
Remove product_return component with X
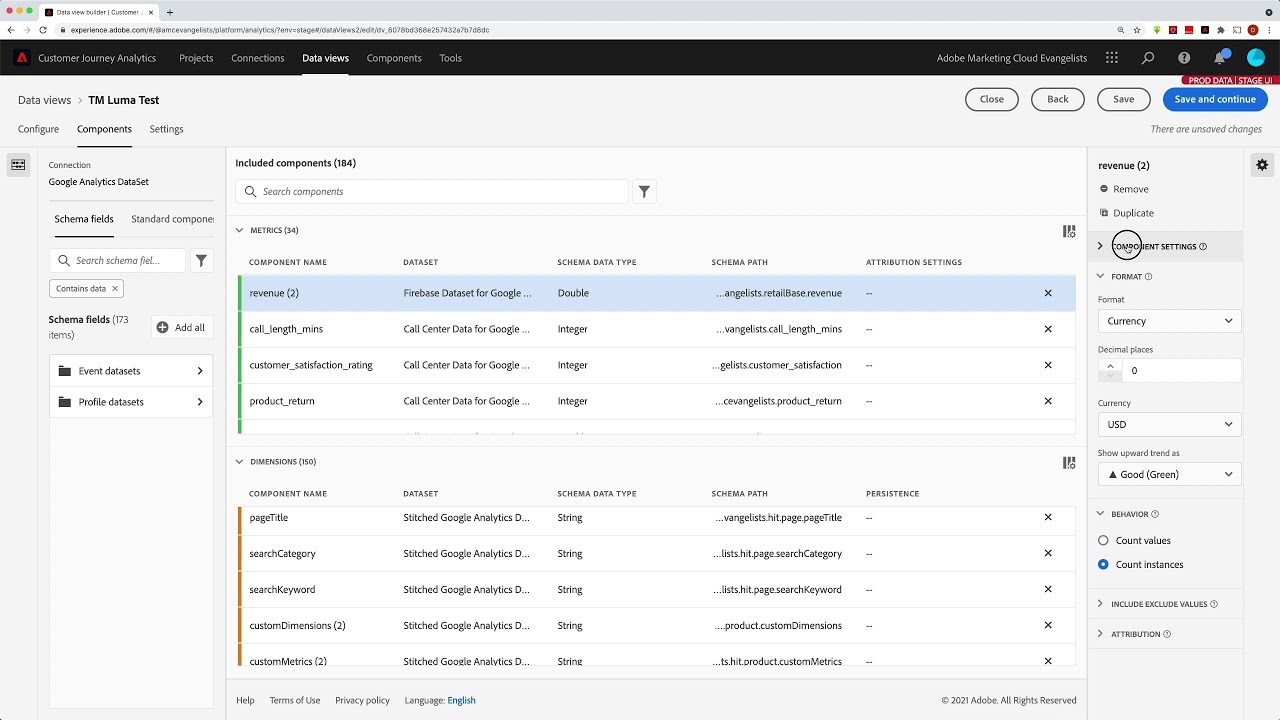(1048, 401)
